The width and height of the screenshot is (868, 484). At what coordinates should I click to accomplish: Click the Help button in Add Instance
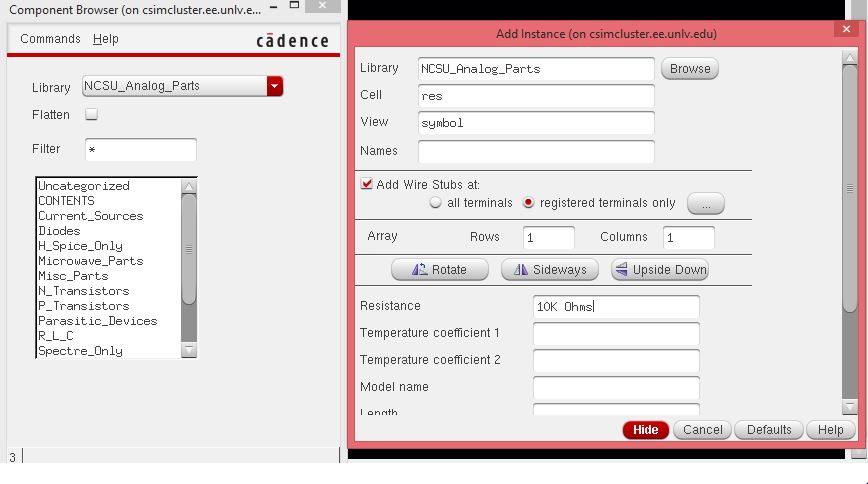(830, 430)
